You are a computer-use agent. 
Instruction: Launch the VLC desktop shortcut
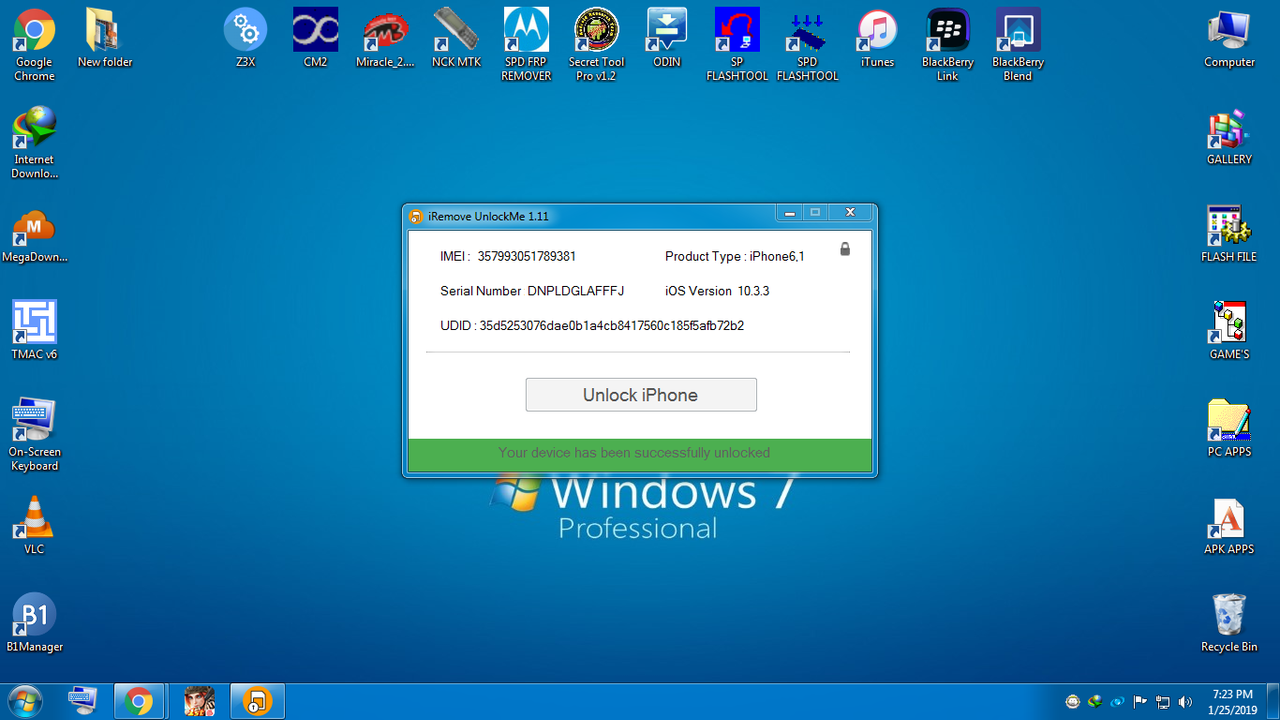point(34,525)
